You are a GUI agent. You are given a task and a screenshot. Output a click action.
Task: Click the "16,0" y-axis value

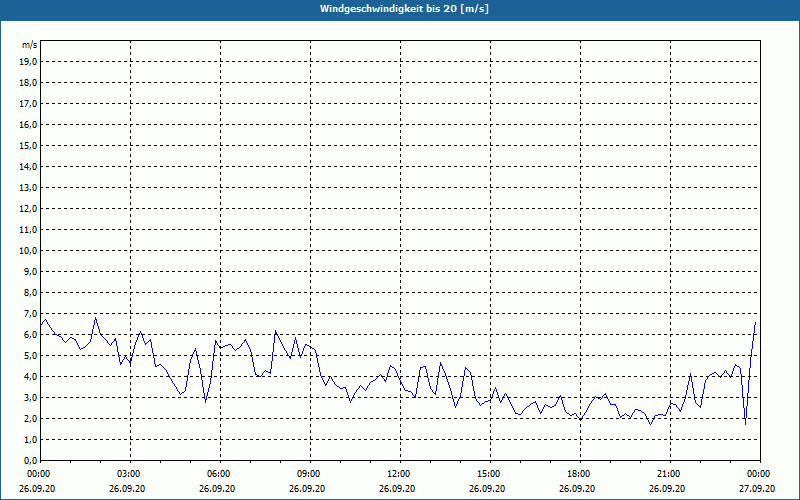(x=28, y=124)
